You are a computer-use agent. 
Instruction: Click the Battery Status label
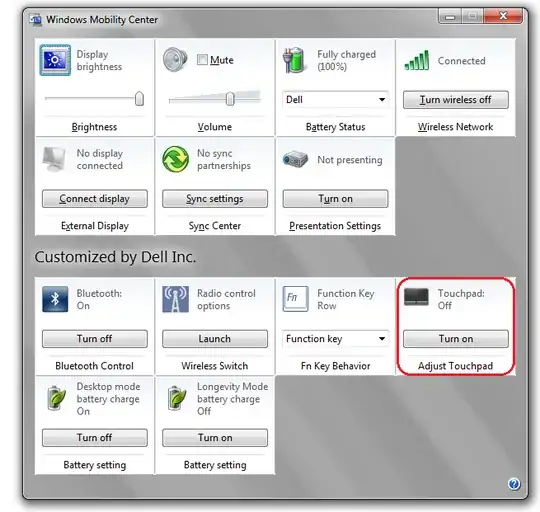335,127
